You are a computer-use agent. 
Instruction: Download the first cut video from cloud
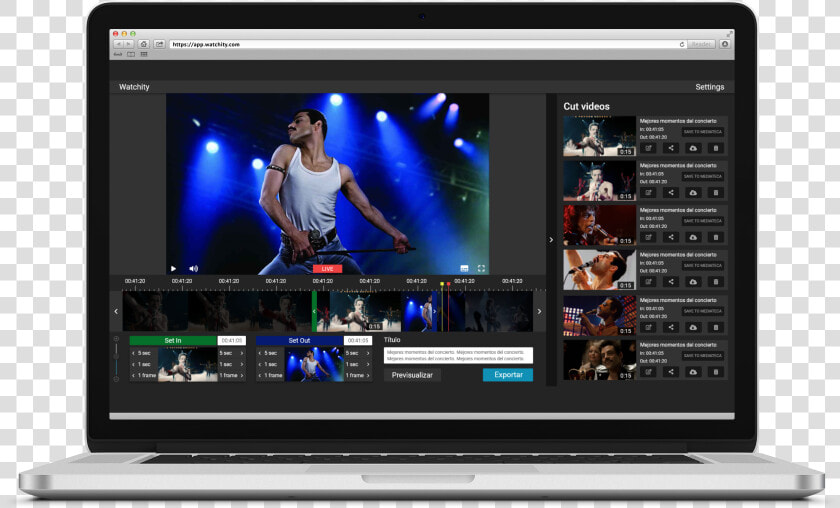[693, 148]
